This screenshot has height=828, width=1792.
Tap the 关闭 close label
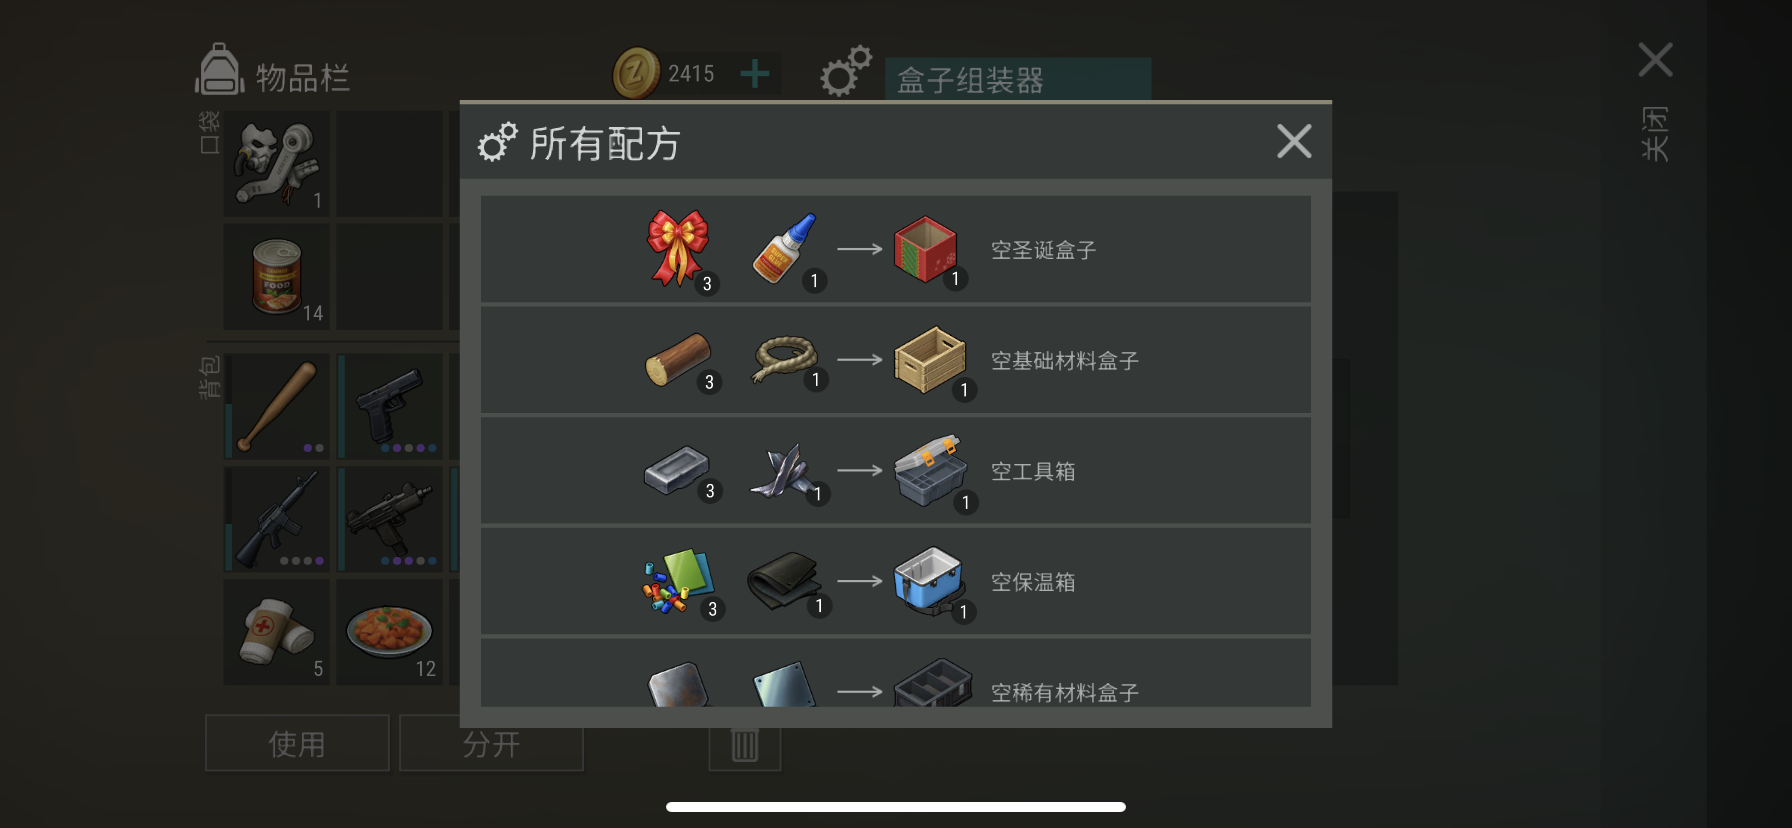pos(1655,133)
